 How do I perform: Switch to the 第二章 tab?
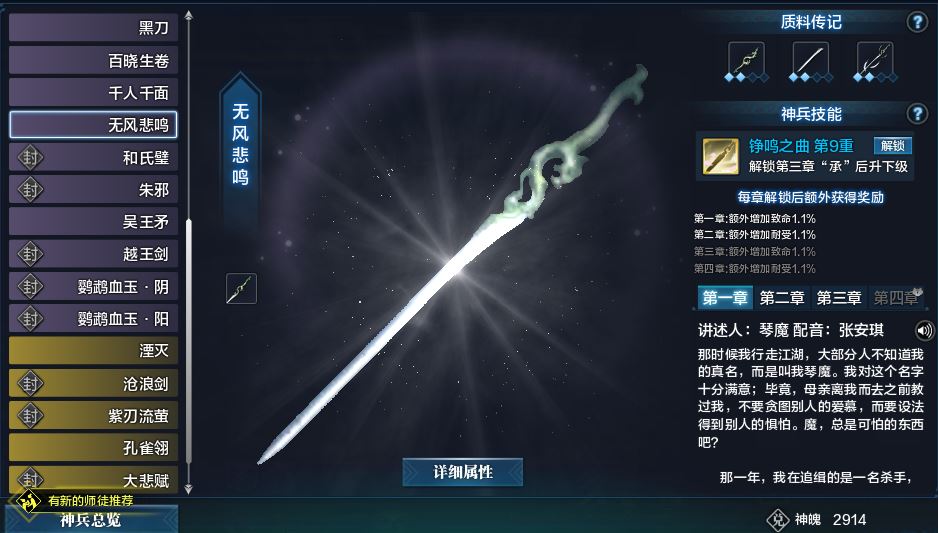pyautogui.click(x=781, y=297)
